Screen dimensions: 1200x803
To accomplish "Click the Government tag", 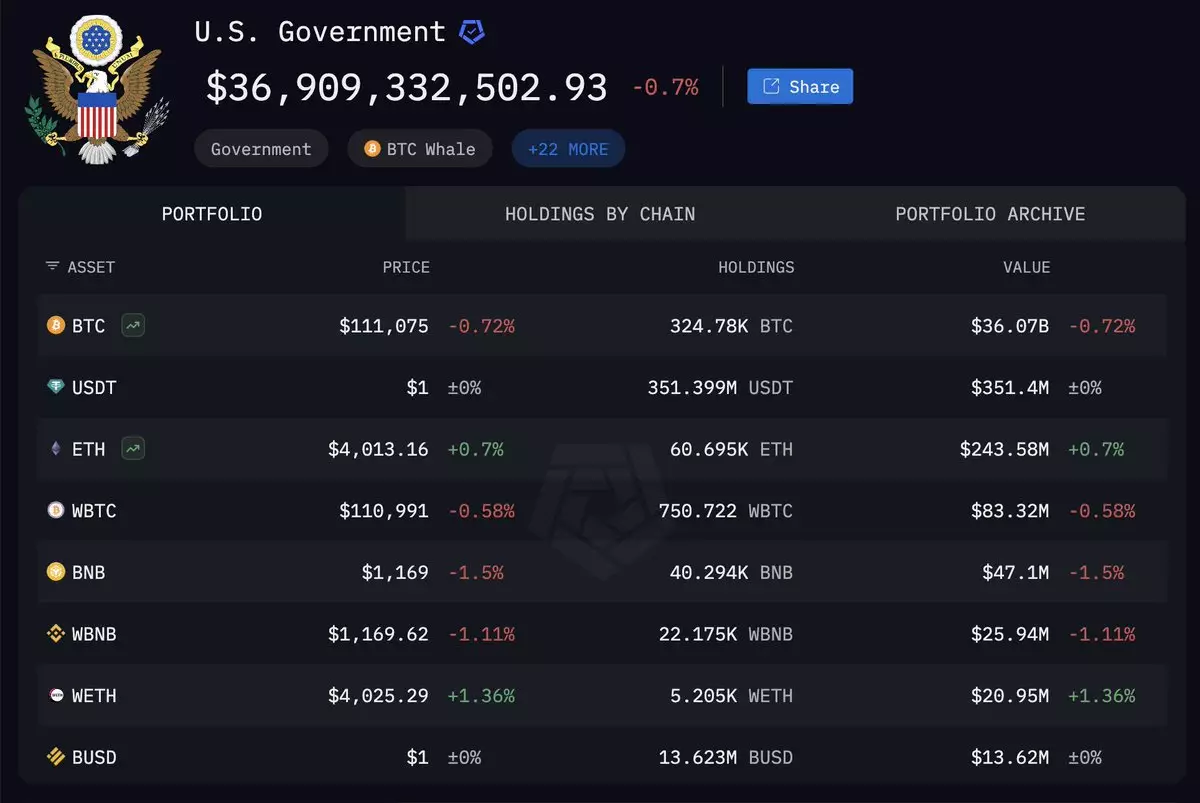I will (261, 149).
